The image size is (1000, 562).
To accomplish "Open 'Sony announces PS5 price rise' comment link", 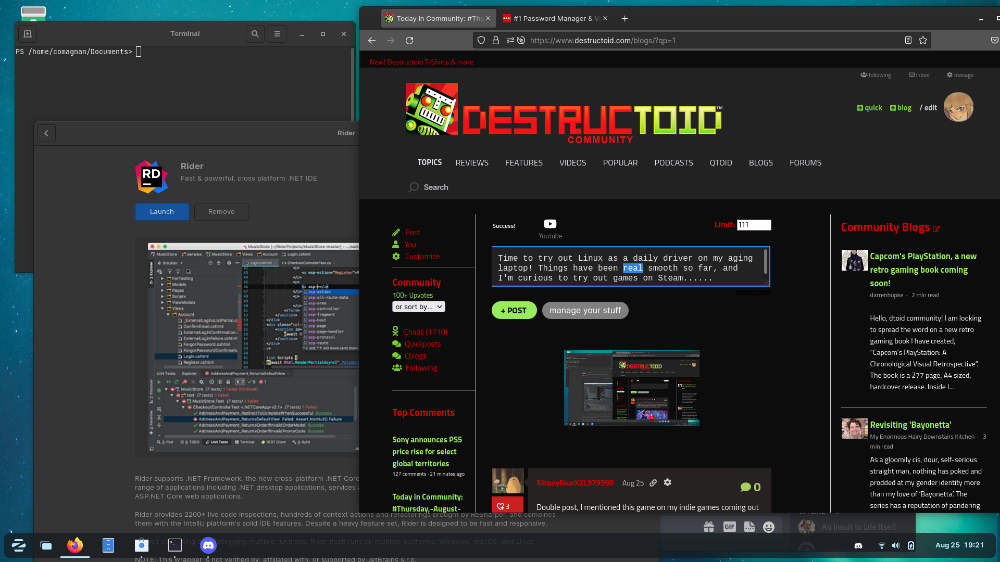I will 427,451.
